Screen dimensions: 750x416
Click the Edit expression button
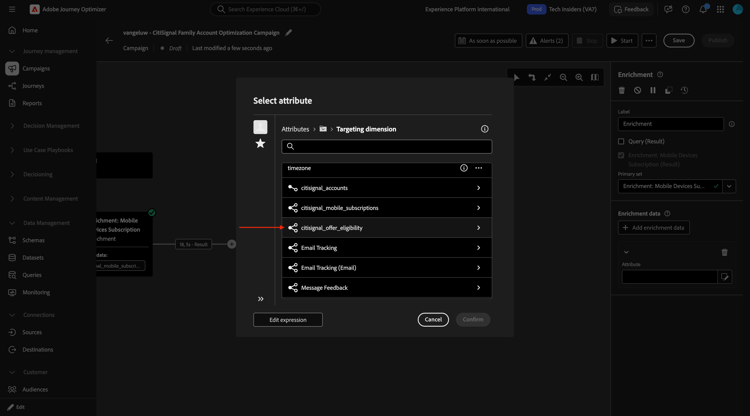[x=287, y=320]
